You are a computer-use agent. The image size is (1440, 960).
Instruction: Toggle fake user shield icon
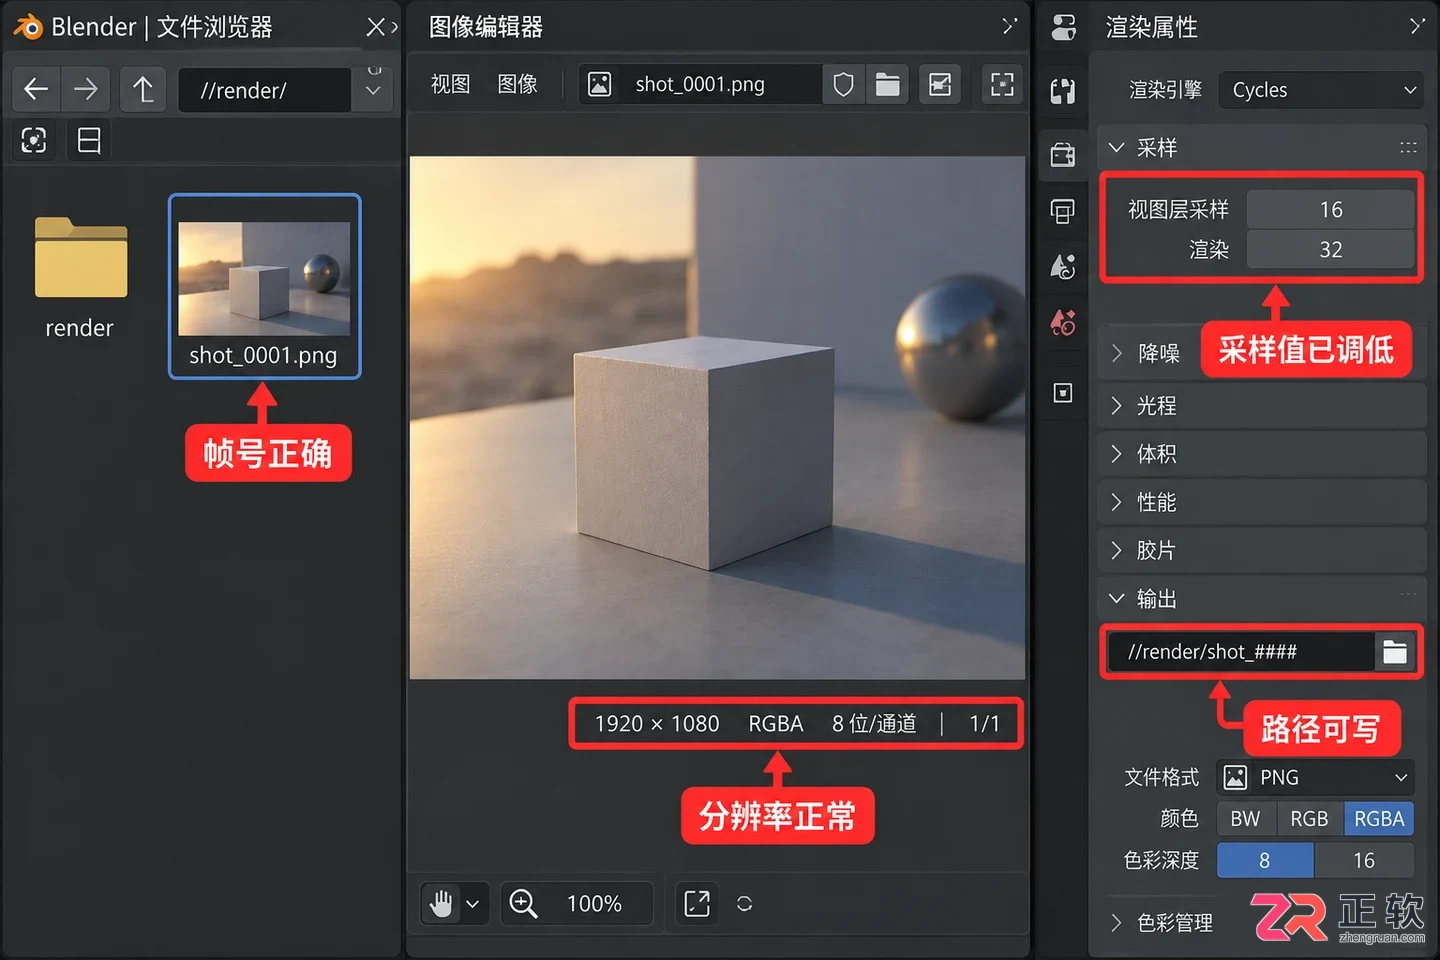tap(843, 85)
